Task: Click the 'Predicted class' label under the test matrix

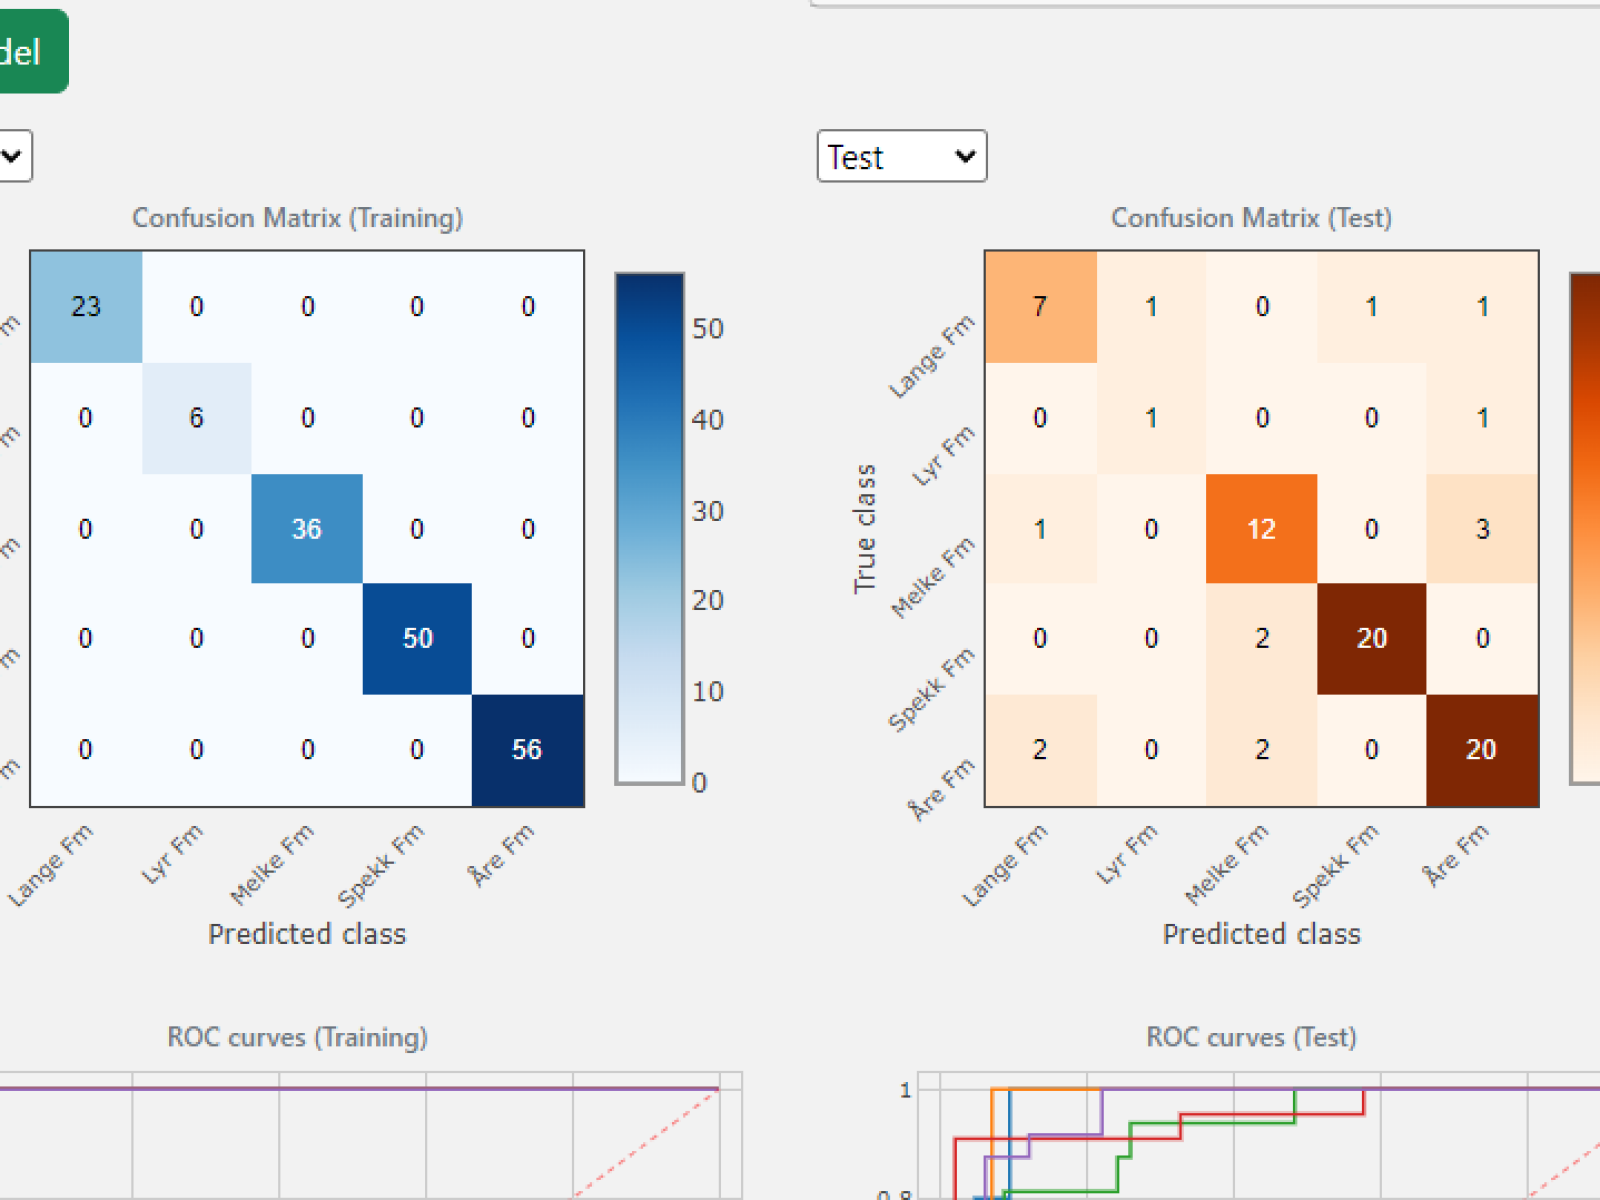Action: 1261,933
